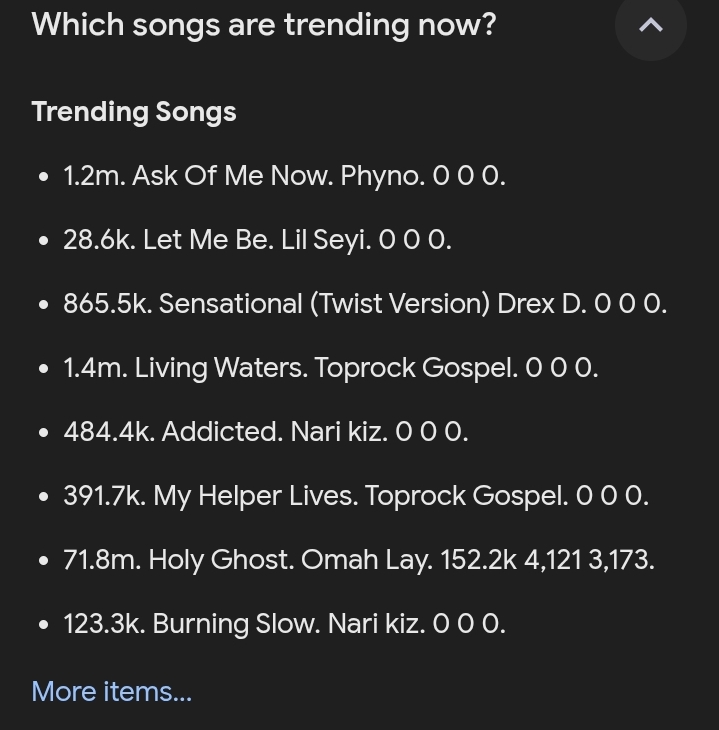Click the bullet beside "Addicted"
Image resolution: width=719 pixels, height=730 pixels.
[43, 433]
